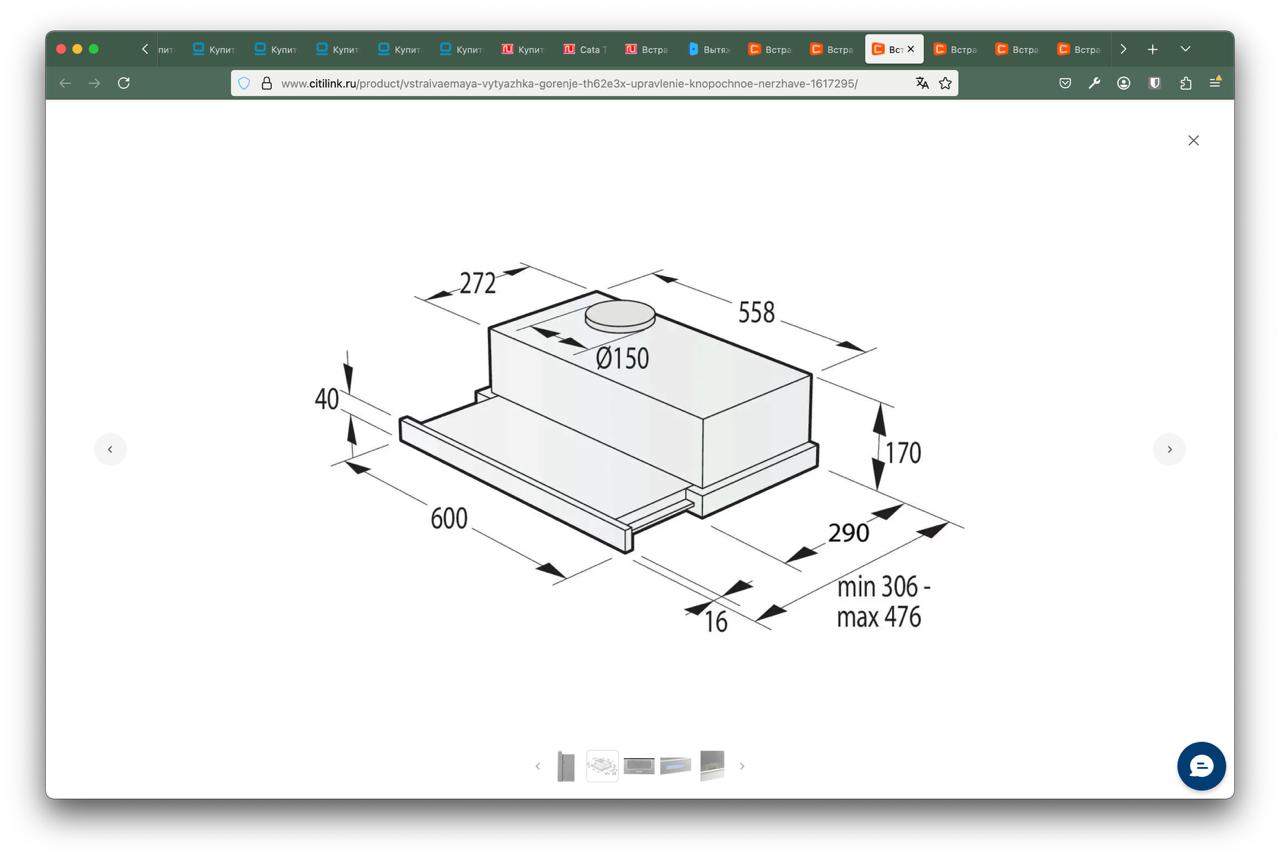Switch to the Вытяжка tab with blue icon
This screenshot has height=859, width=1280.
coord(709,49)
